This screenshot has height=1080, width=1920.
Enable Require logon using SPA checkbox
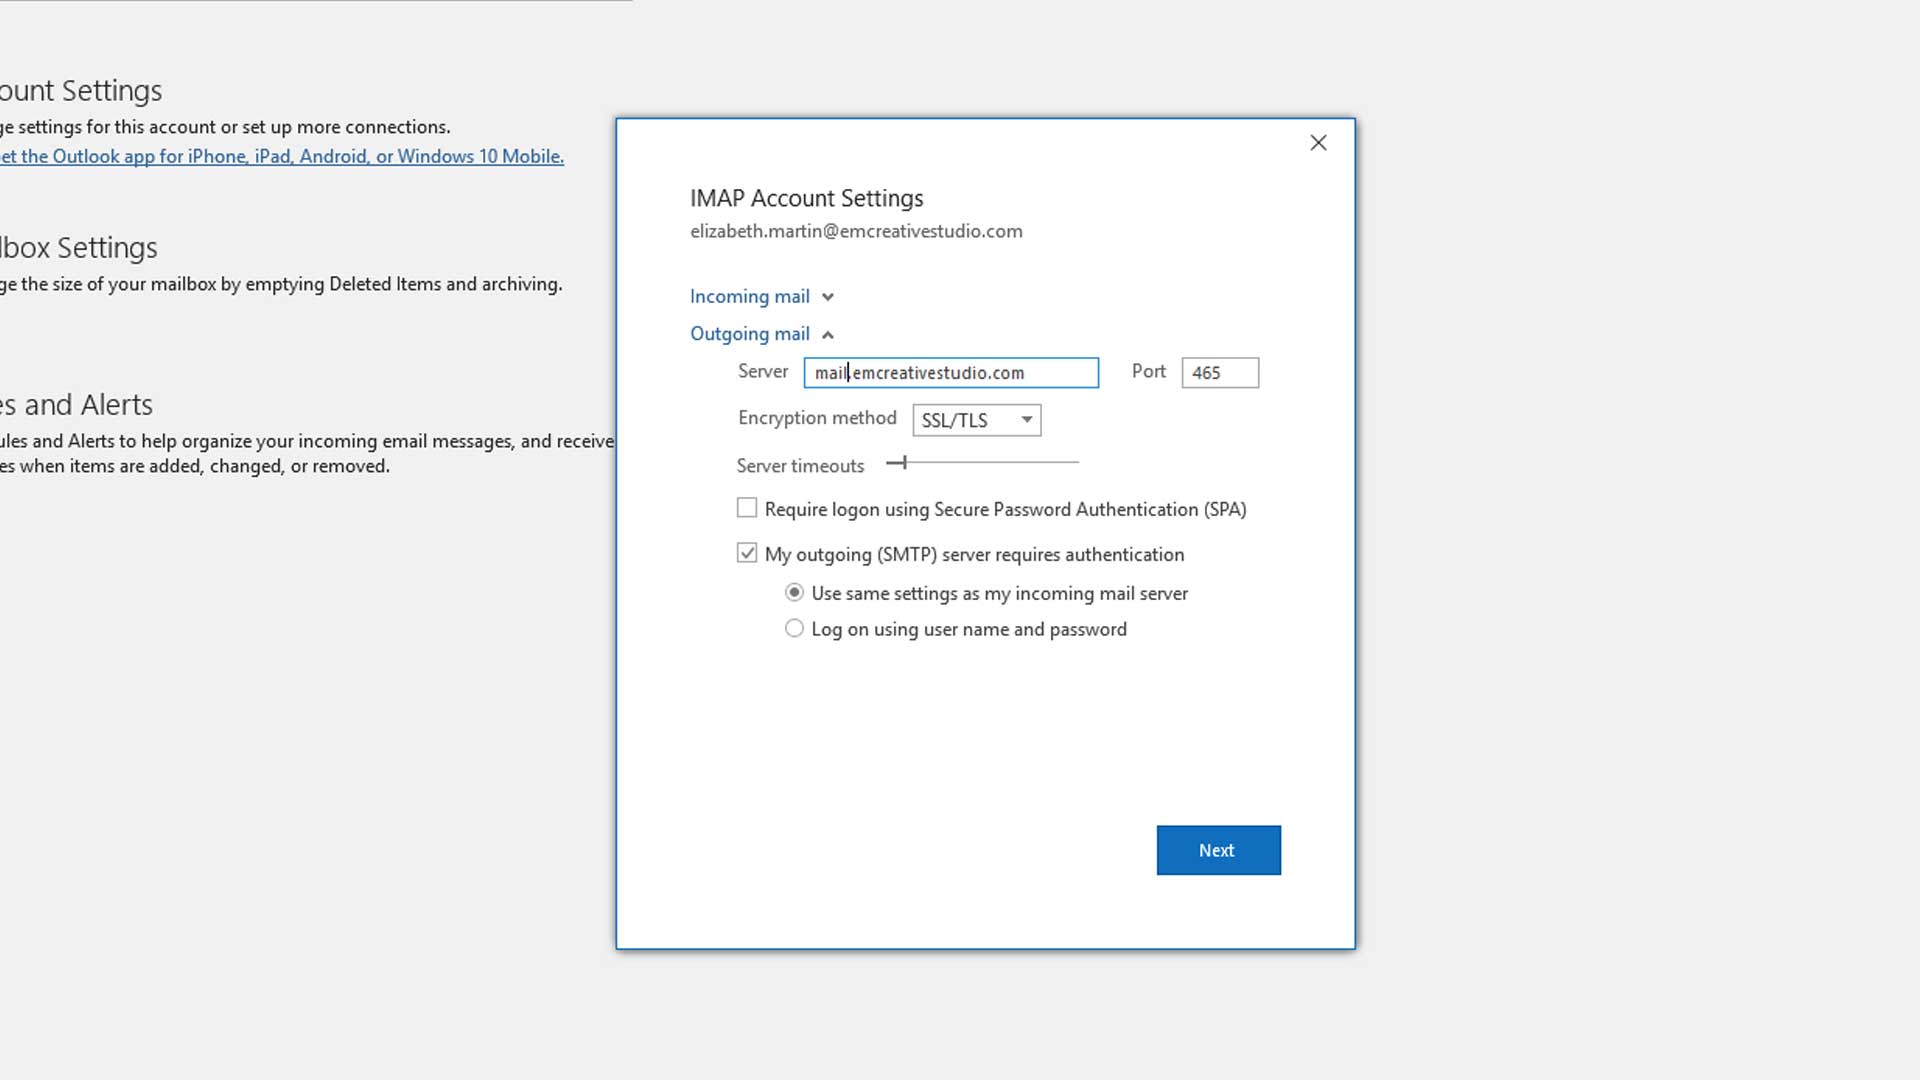coord(747,508)
